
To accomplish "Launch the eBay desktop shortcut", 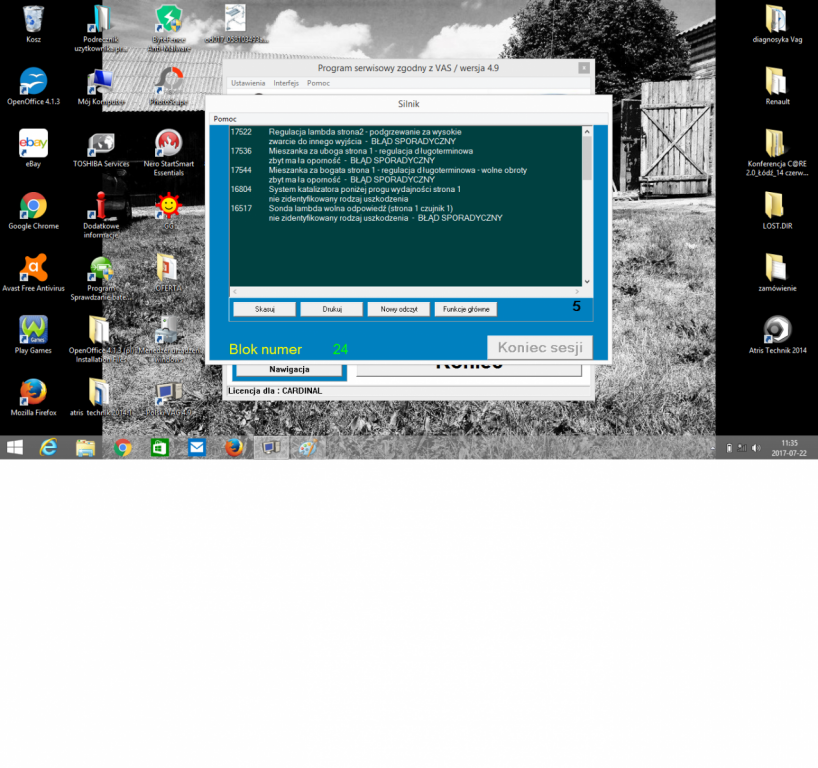I will click(33, 148).
